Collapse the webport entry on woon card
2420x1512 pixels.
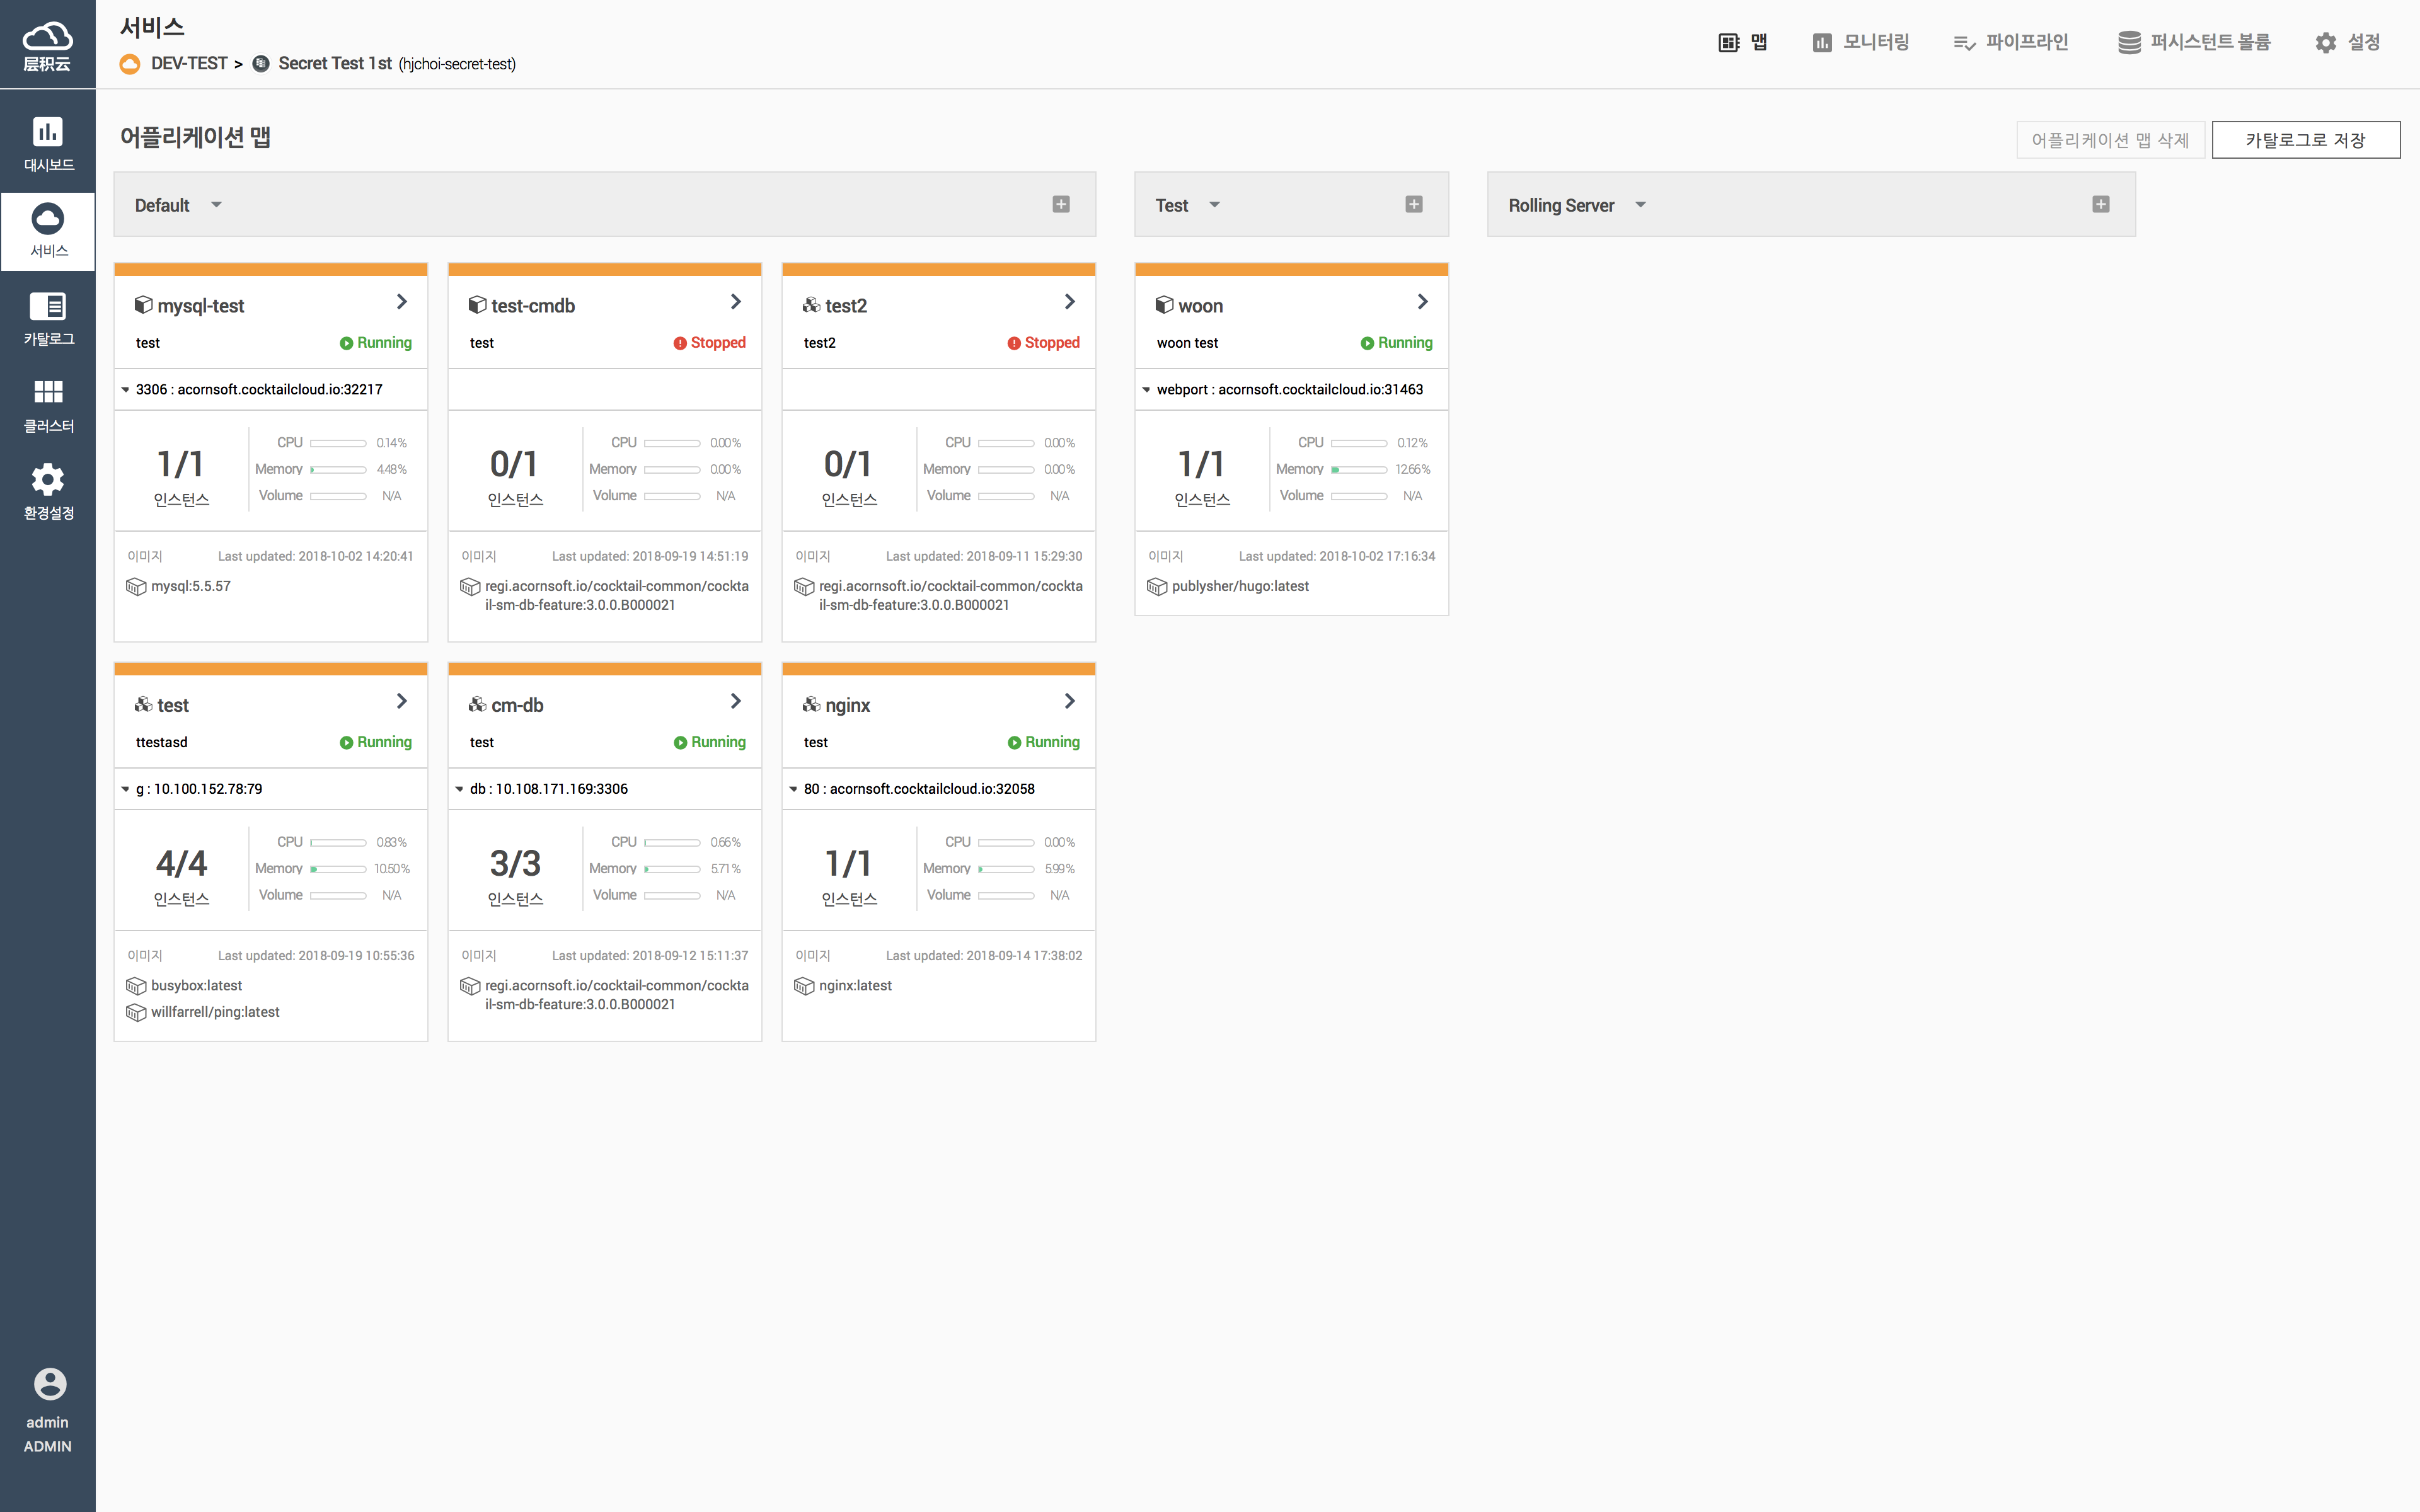[1146, 390]
